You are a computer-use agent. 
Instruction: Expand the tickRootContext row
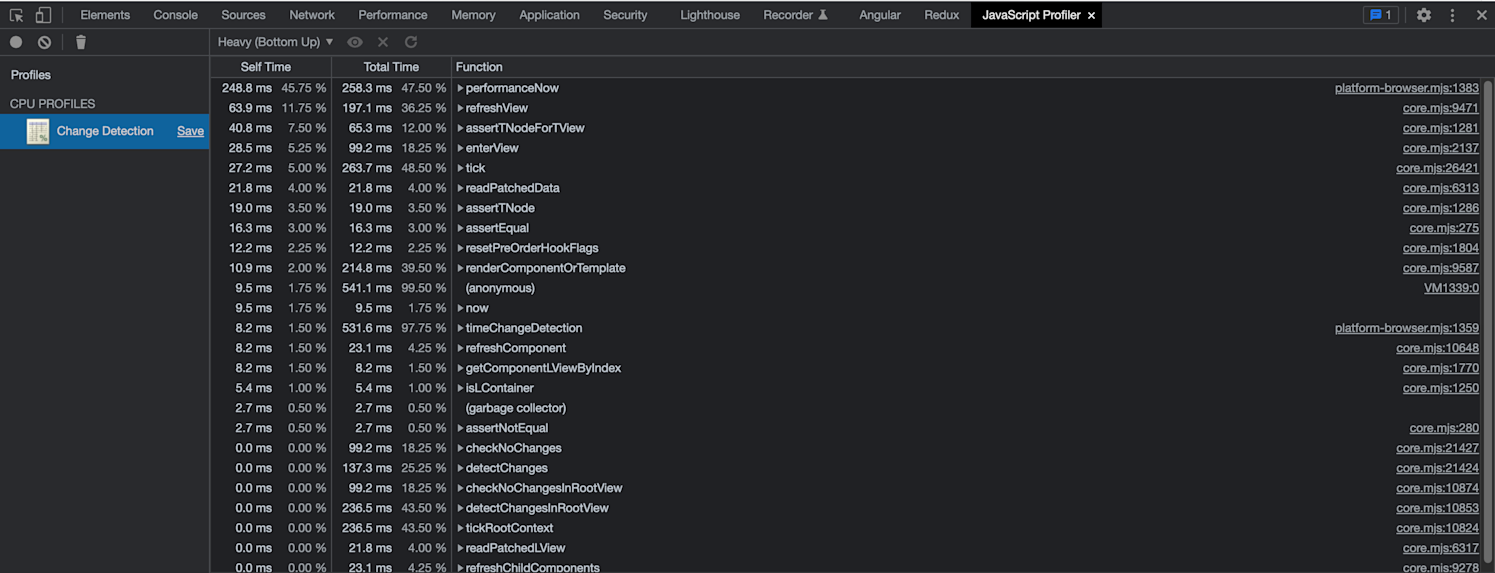460,528
